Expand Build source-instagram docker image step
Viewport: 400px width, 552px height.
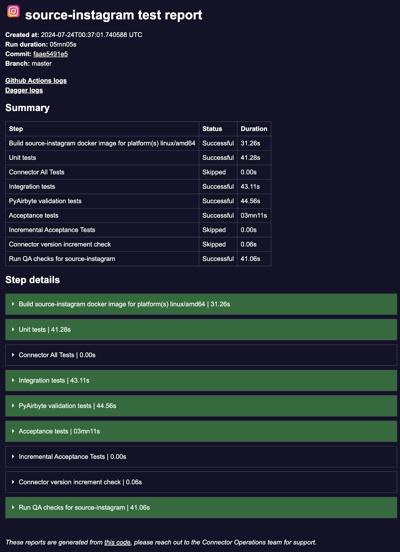tap(201, 304)
